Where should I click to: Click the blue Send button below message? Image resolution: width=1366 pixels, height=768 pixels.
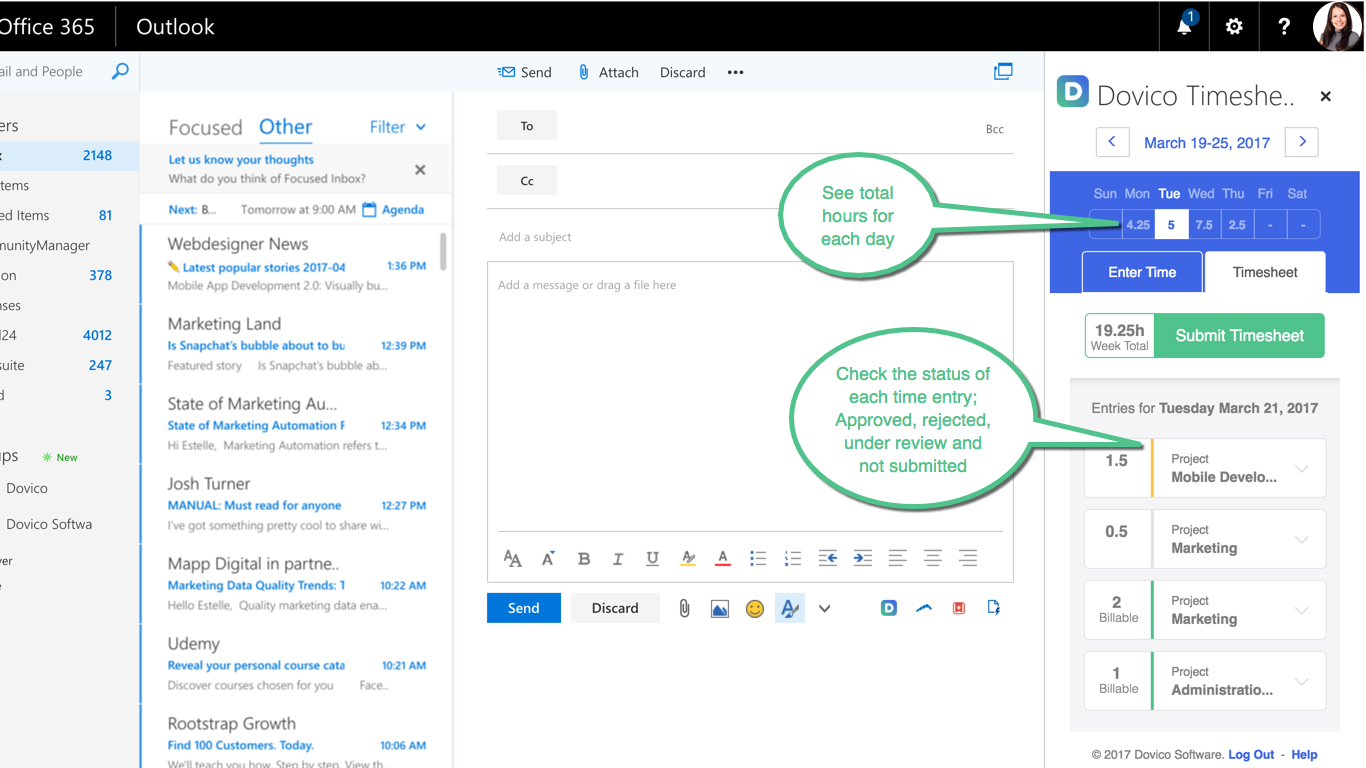[524, 608]
